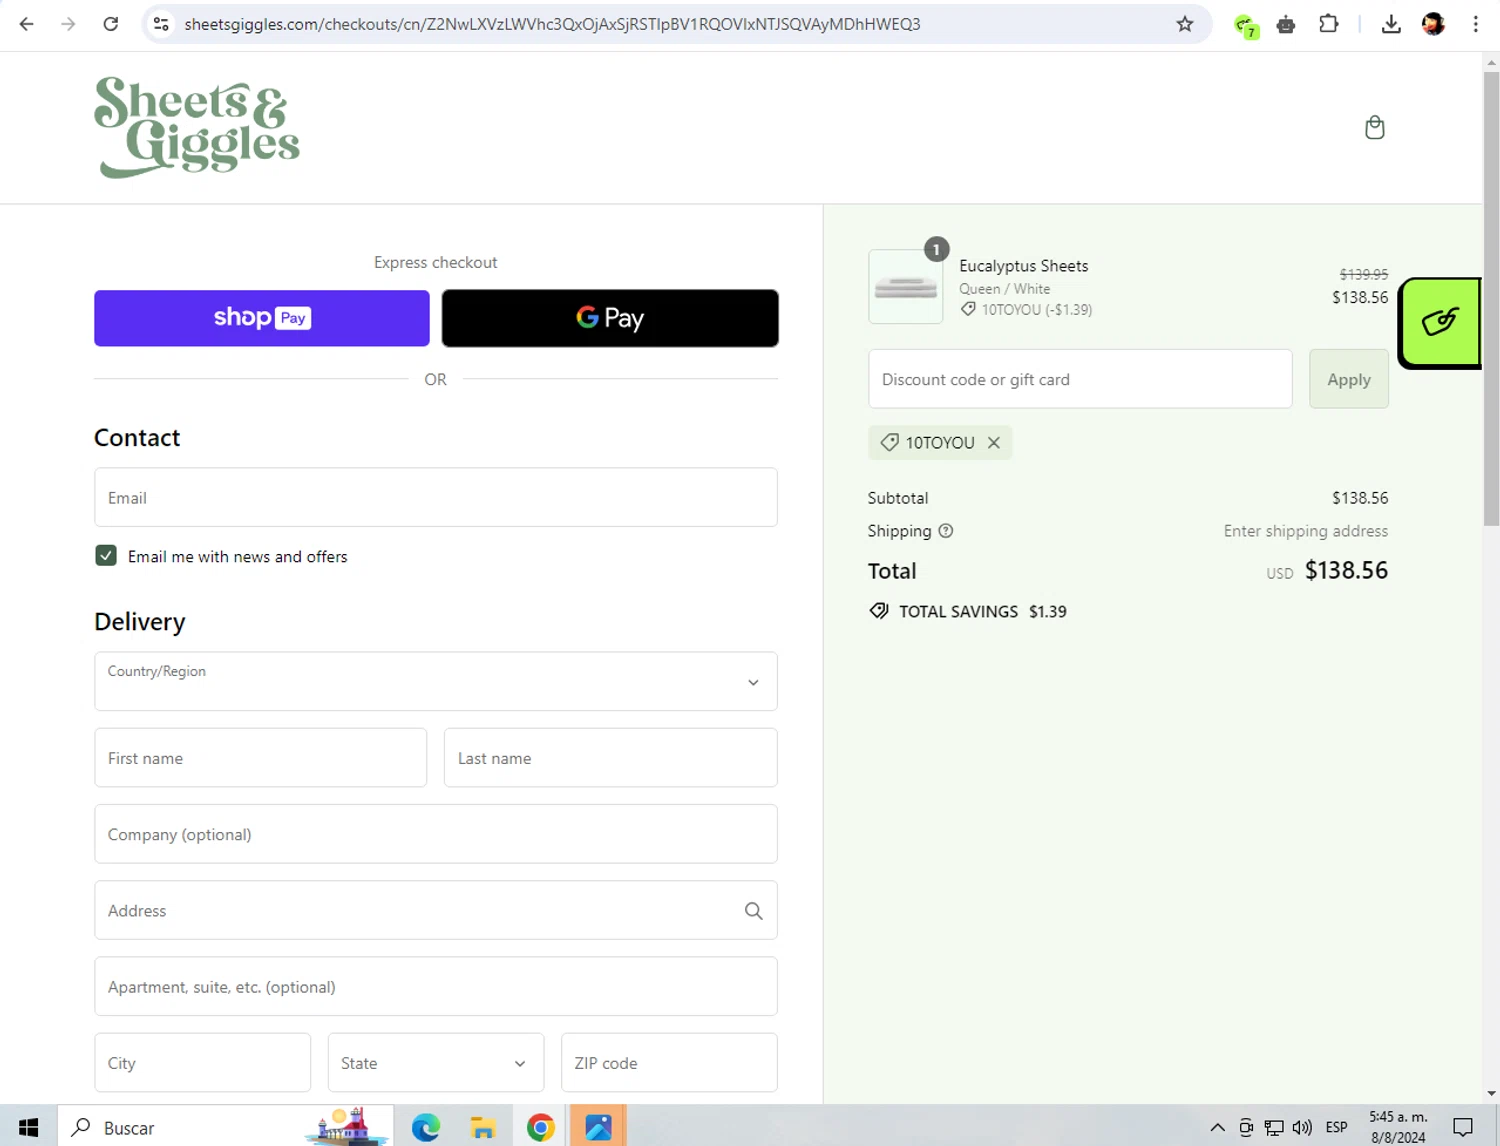Screen dimensions: 1500x1146
Task: Click the browser address bar URL
Action: (x=552, y=24)
